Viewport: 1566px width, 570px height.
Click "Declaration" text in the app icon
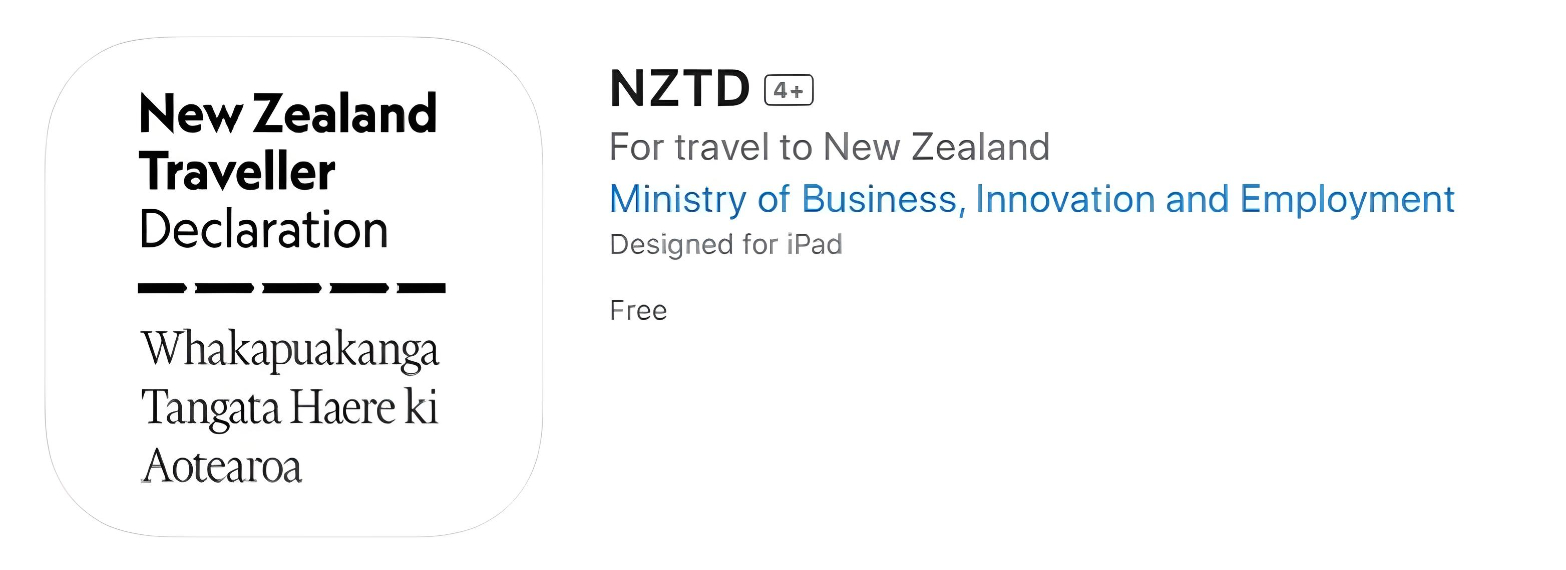pyautogui.click(x=263, y=230)
